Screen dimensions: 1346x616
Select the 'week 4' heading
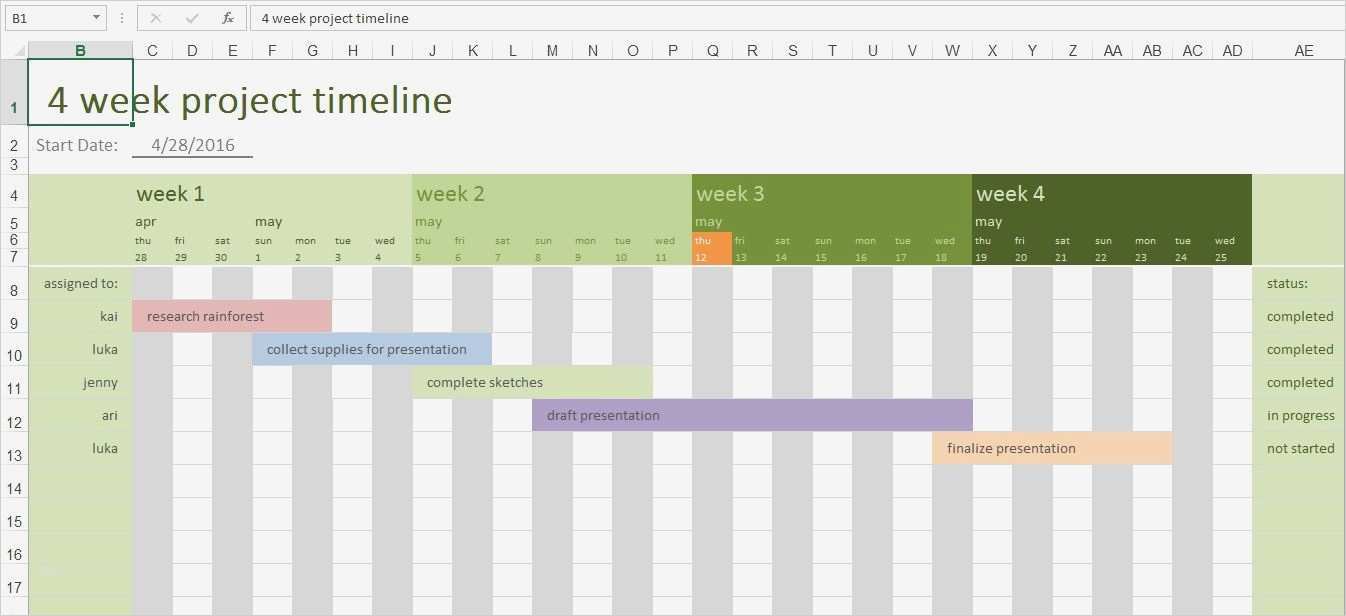(1010, 194)
